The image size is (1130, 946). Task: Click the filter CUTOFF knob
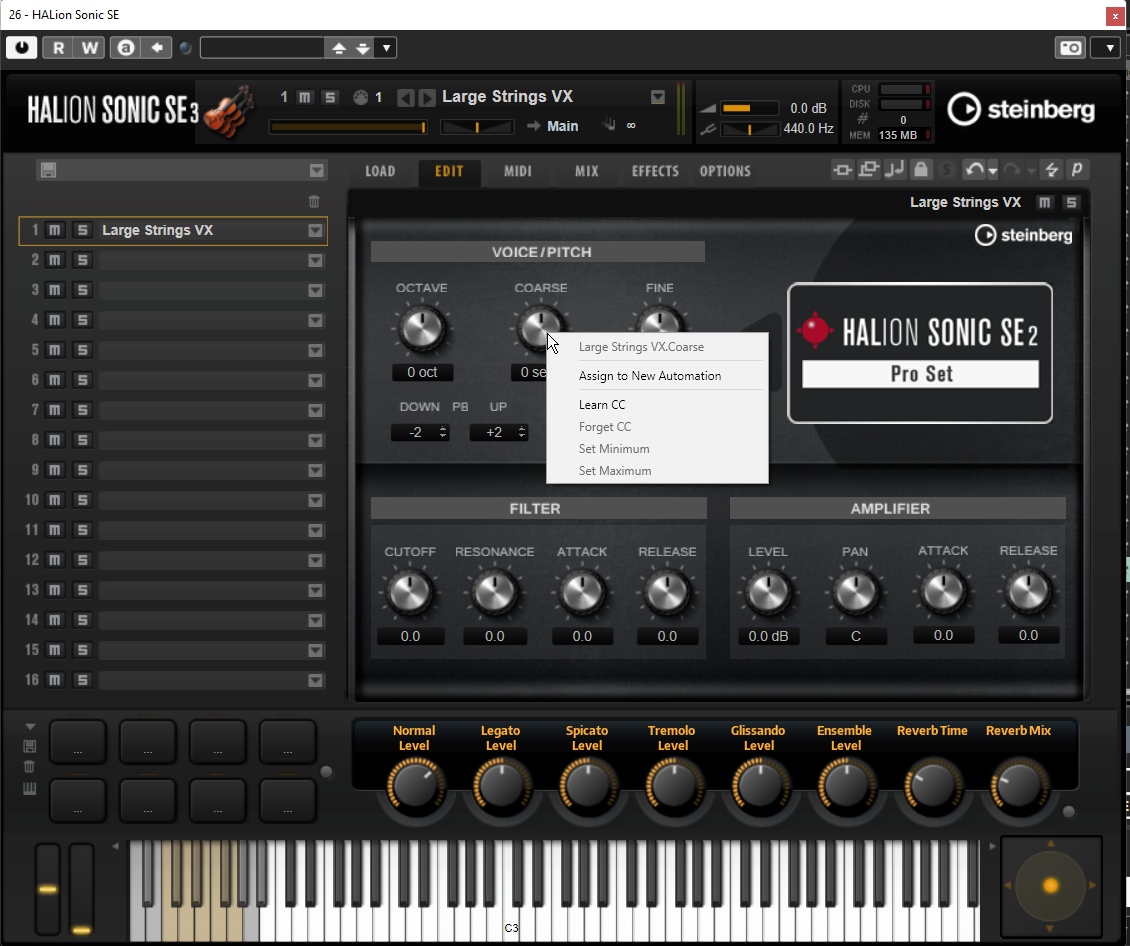pyautogui.click(x=410, y=592)
